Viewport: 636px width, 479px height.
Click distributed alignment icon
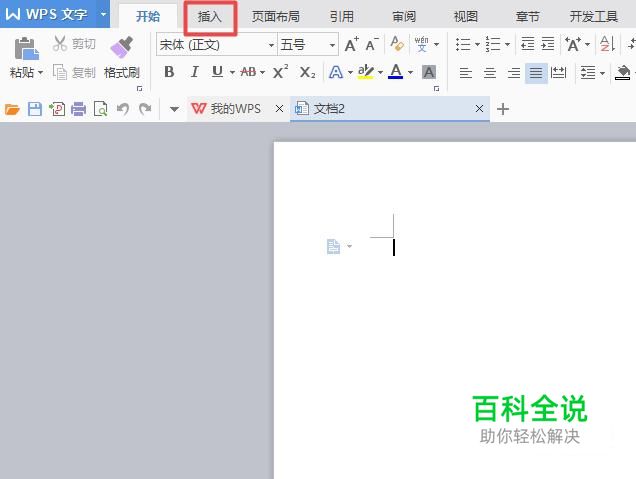(x=559, y=73)
